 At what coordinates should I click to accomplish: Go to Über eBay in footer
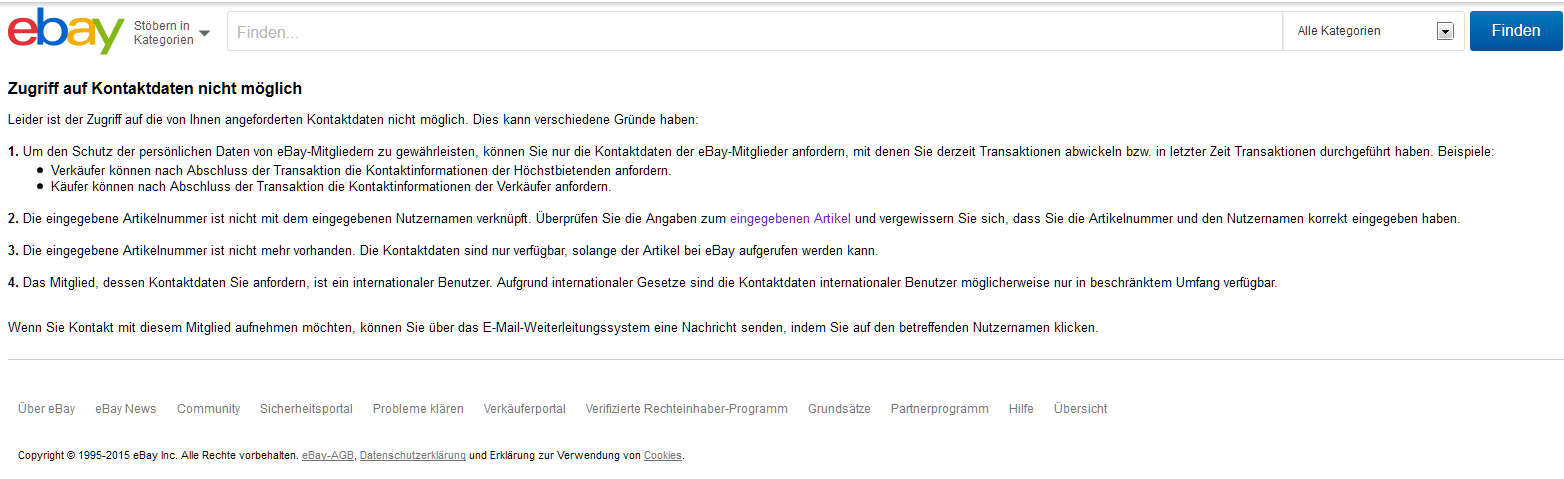46,409
